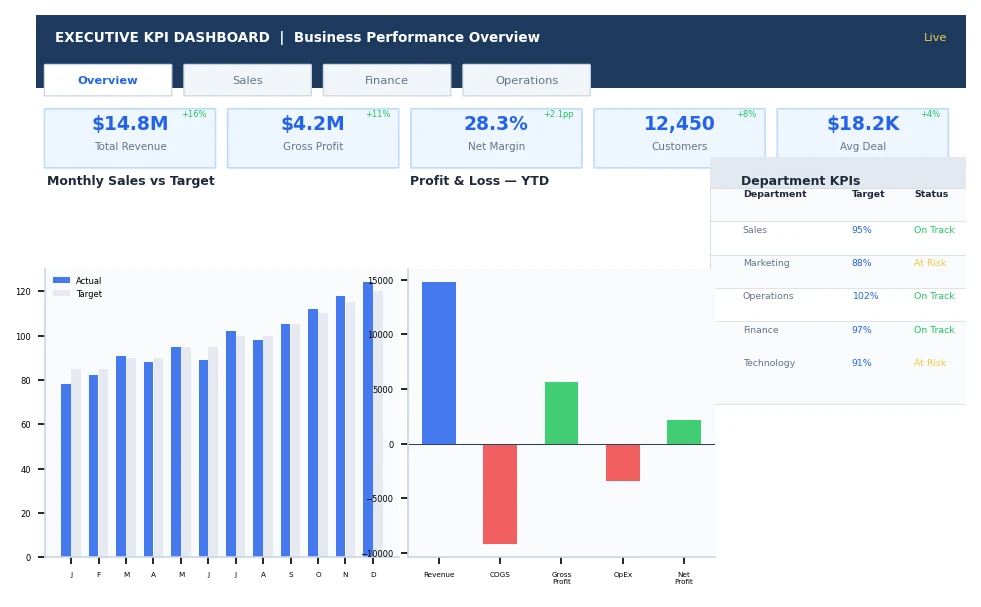Open the Operations tab

526,80
